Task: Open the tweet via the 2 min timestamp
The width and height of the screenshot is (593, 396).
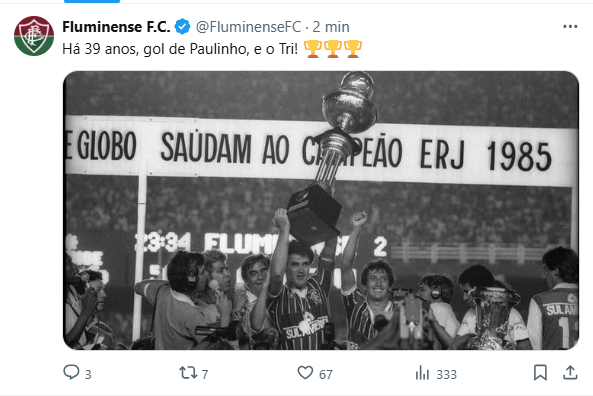Action: click(x=331, y=27)
